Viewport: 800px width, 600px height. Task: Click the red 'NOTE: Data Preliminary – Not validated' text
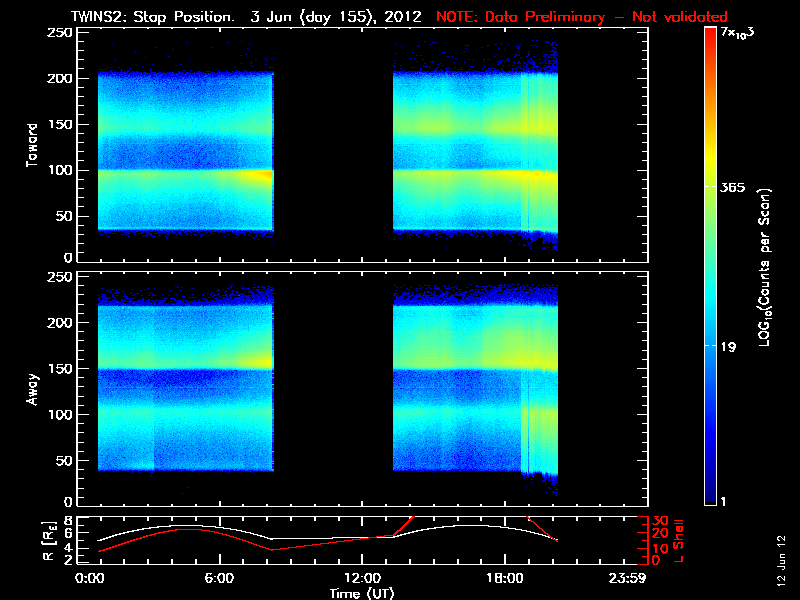pos(582,17)
